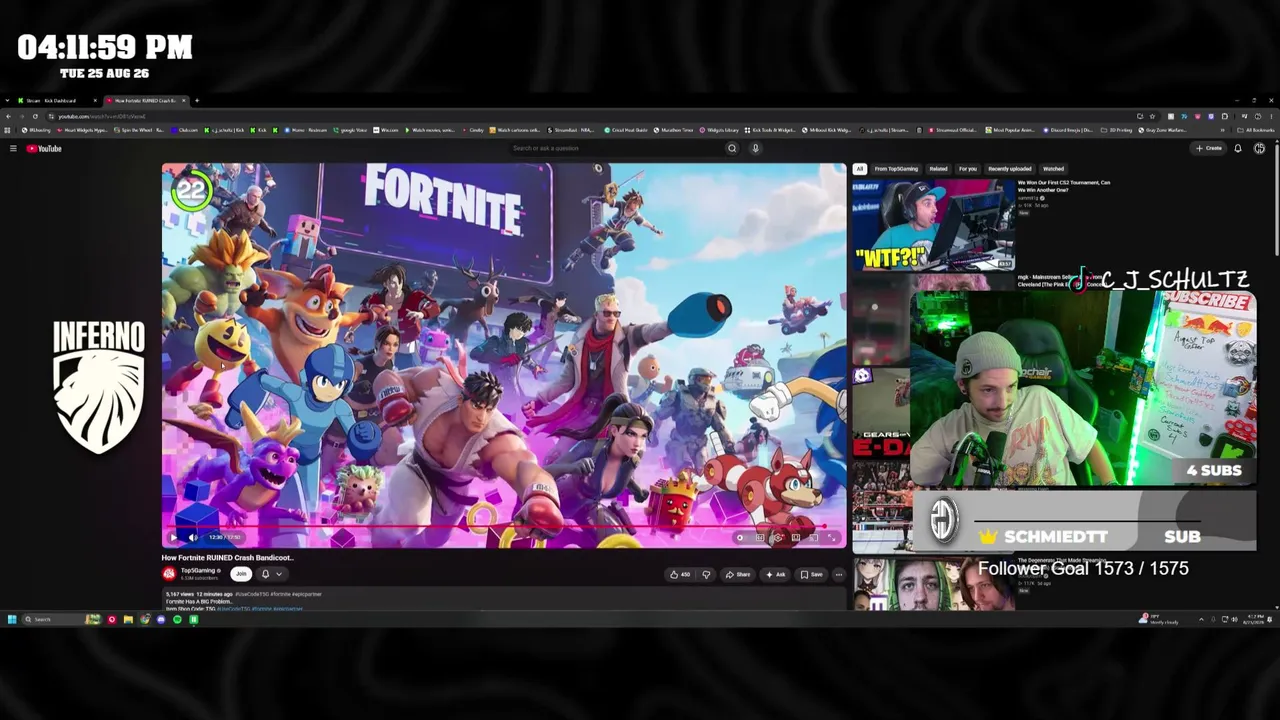Image resolution: width=1280 pixels, height=720 pixels.
Task: Open the Top5Gaming channel avatar
Action: (x=169, y=574)
